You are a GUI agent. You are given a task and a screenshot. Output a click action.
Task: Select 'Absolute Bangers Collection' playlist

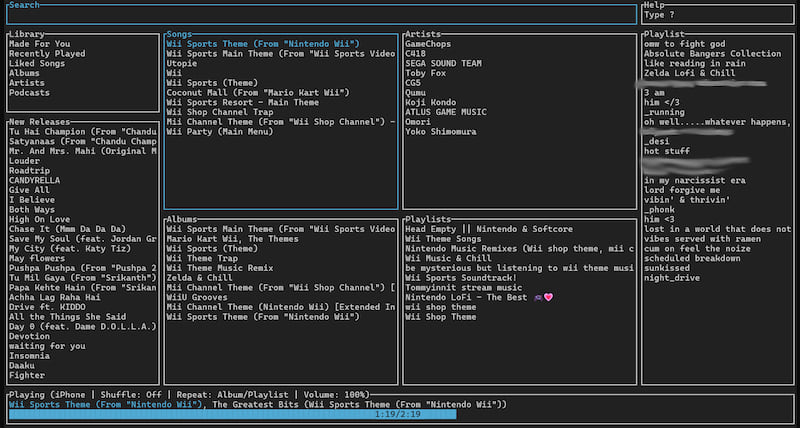pos(713,54)
